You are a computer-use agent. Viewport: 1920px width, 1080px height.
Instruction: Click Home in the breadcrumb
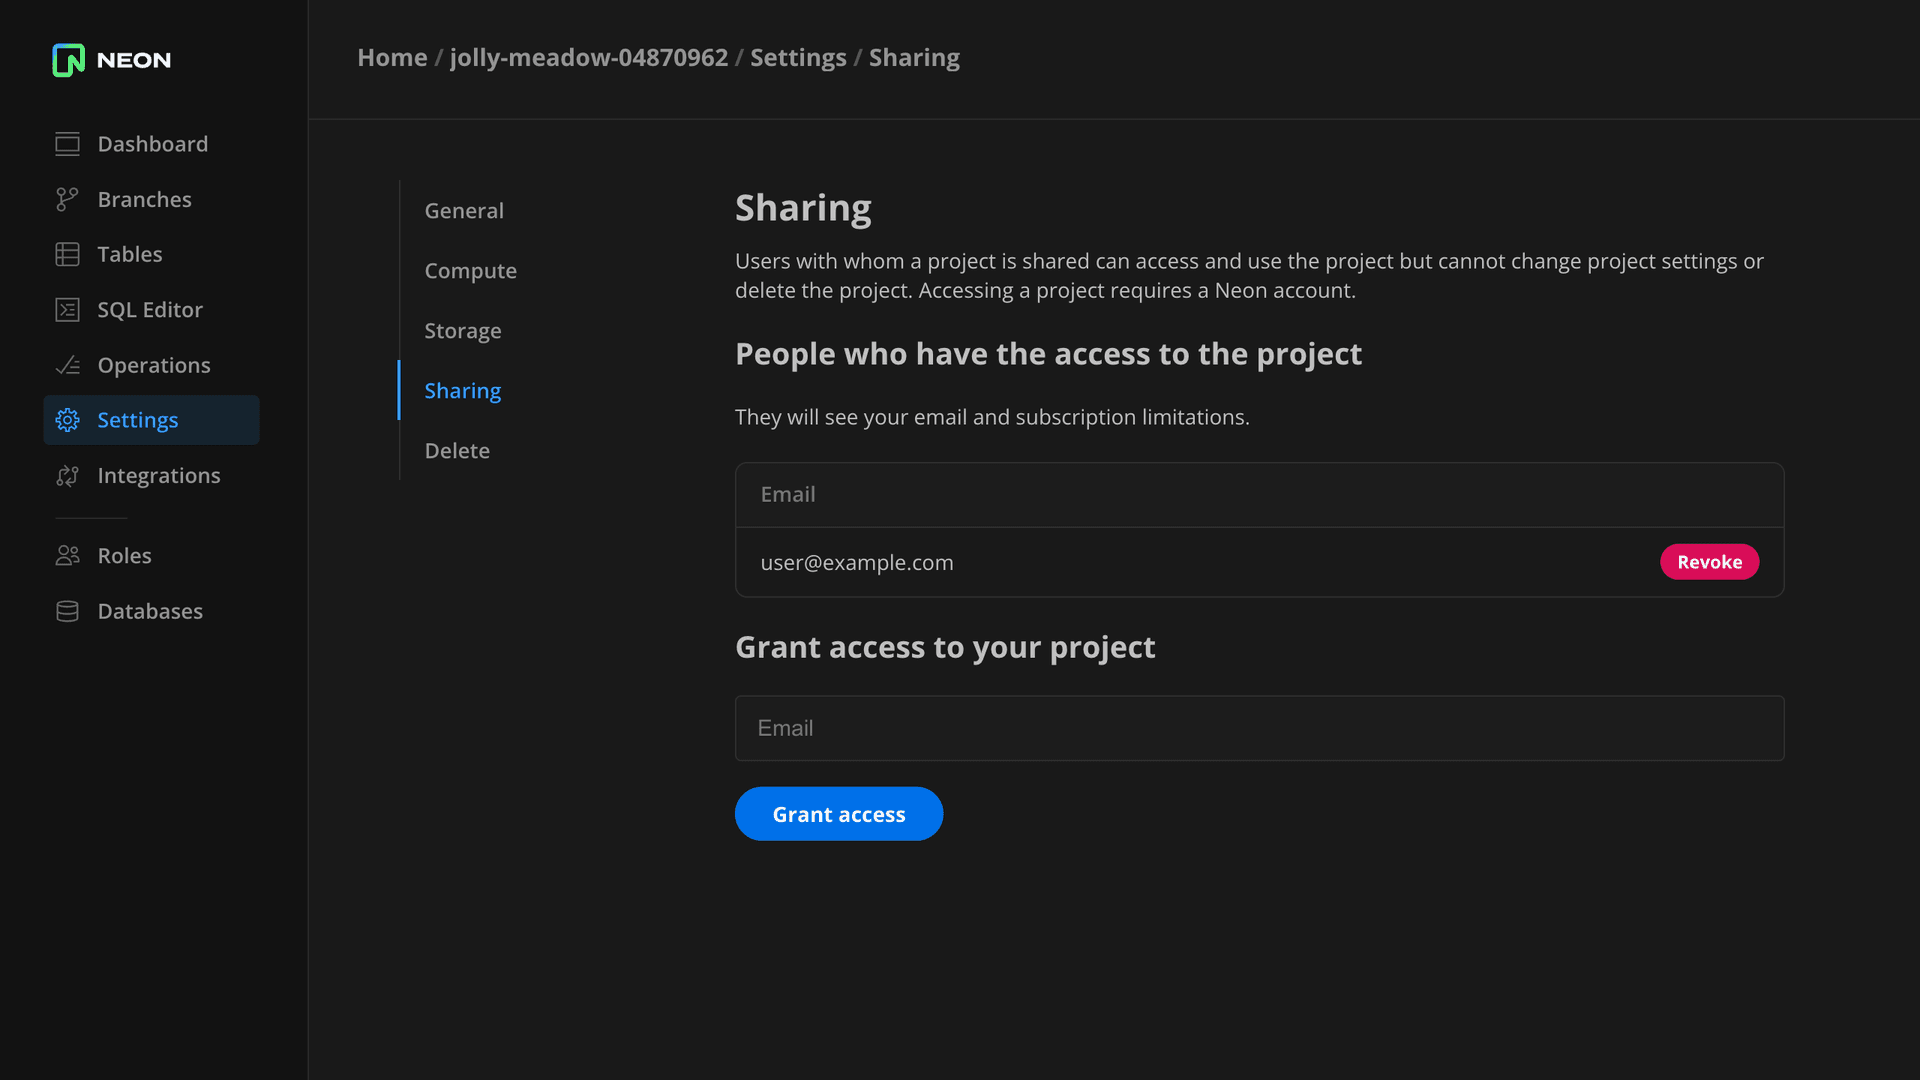[x=392, y=58]
